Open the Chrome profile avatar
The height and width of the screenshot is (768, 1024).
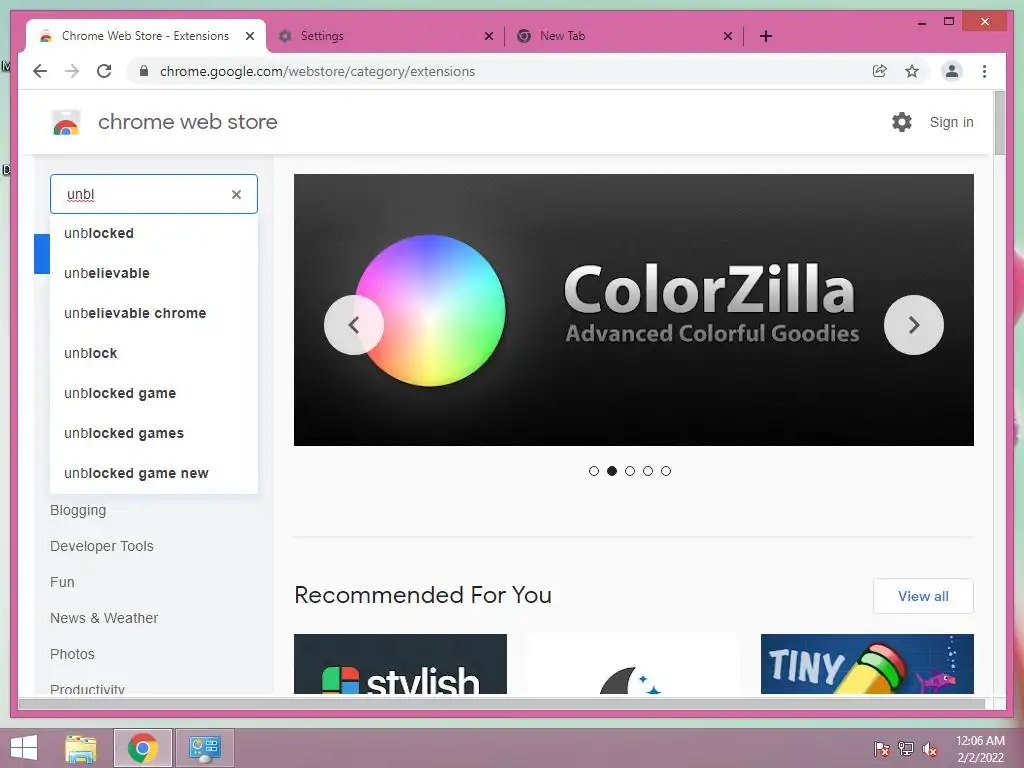[952, 71]
